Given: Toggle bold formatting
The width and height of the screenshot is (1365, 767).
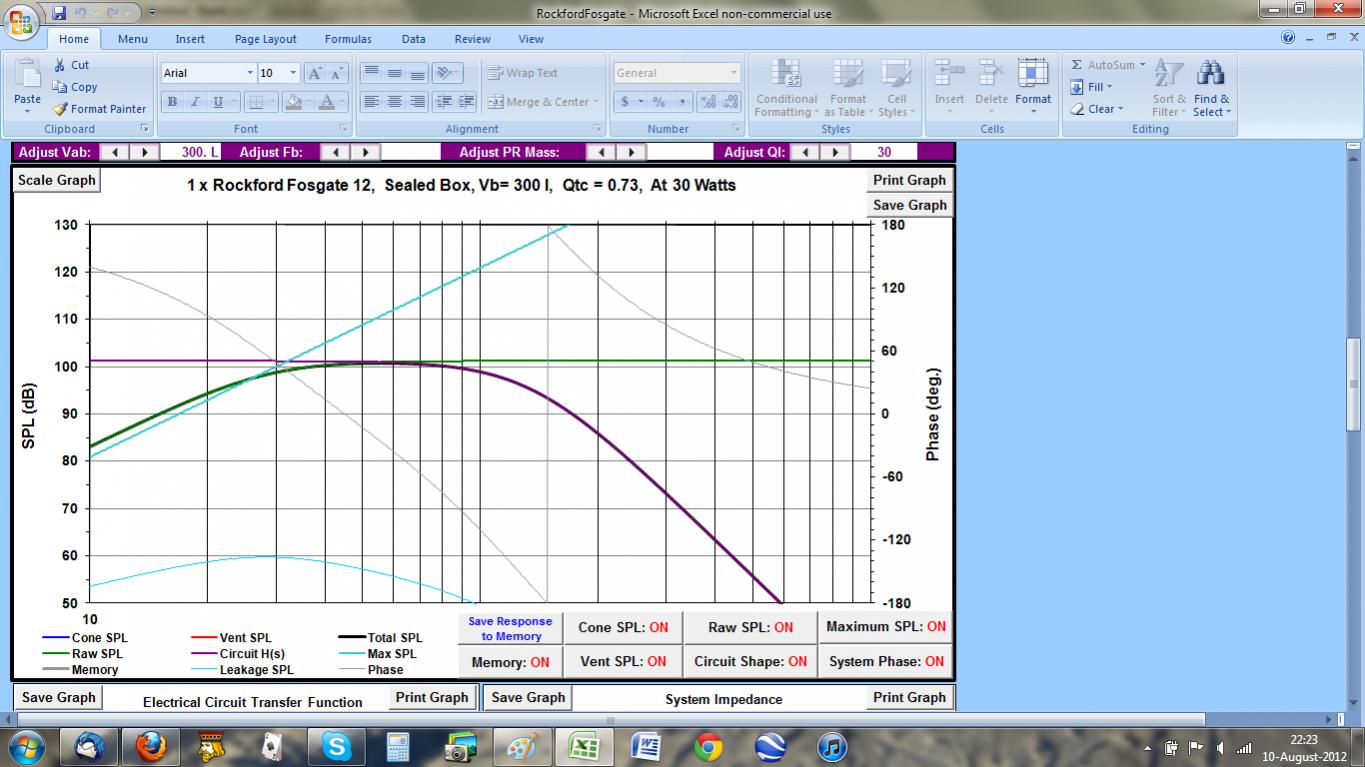Looking at the screenshot, I should [172, 102].
